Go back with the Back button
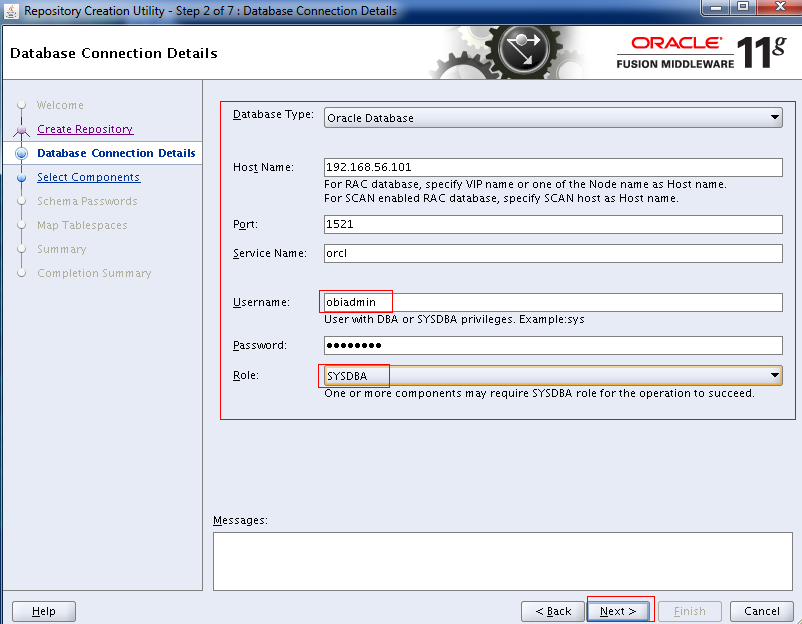 tap(553, 611)
